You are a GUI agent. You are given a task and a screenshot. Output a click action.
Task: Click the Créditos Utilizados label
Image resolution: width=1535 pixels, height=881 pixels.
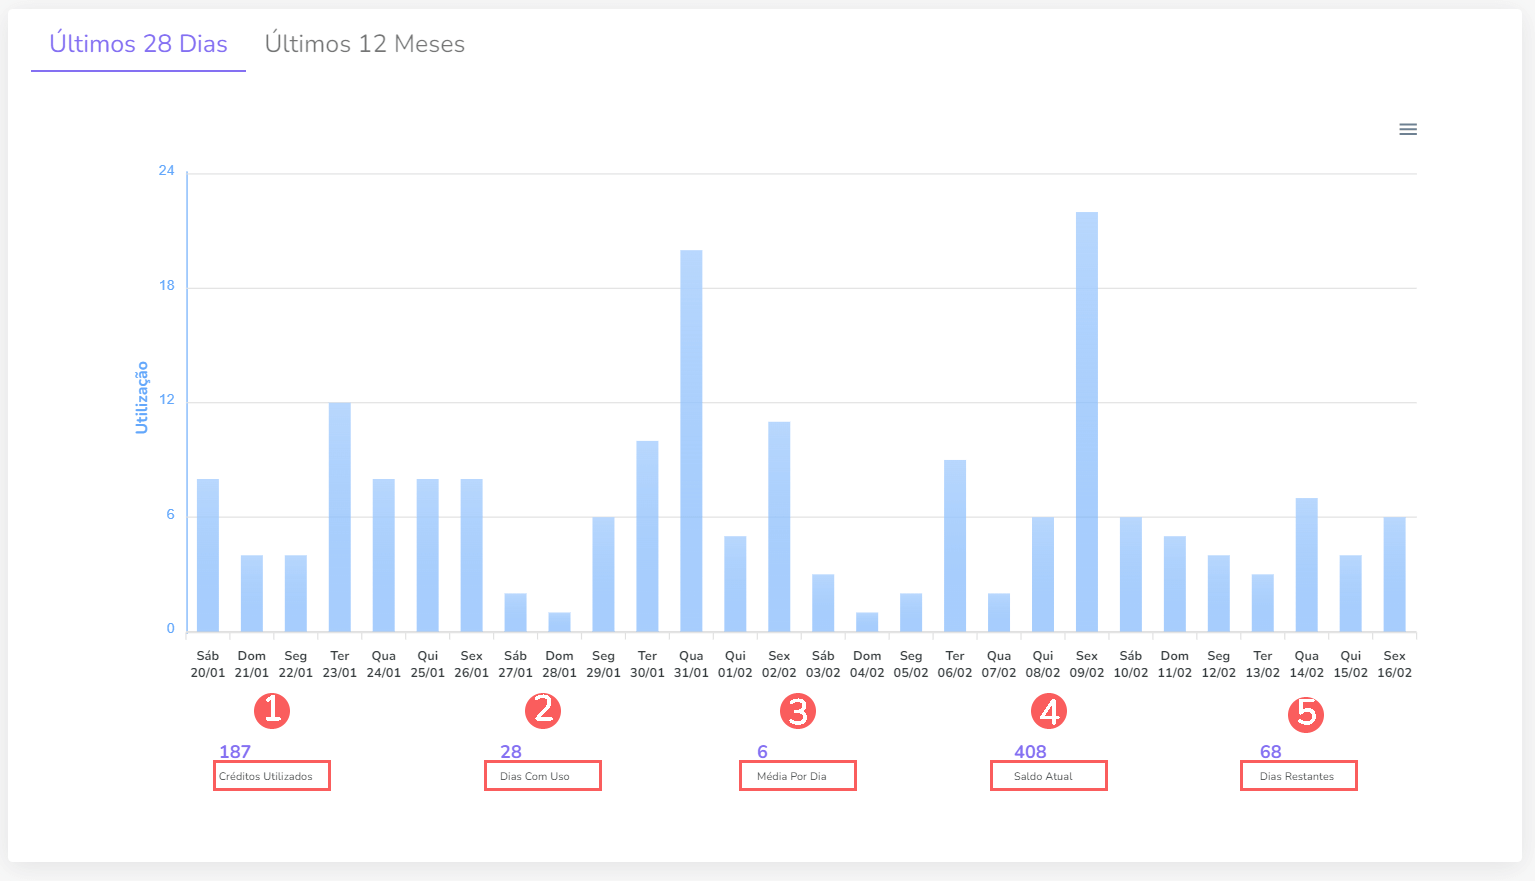(266, 776)
